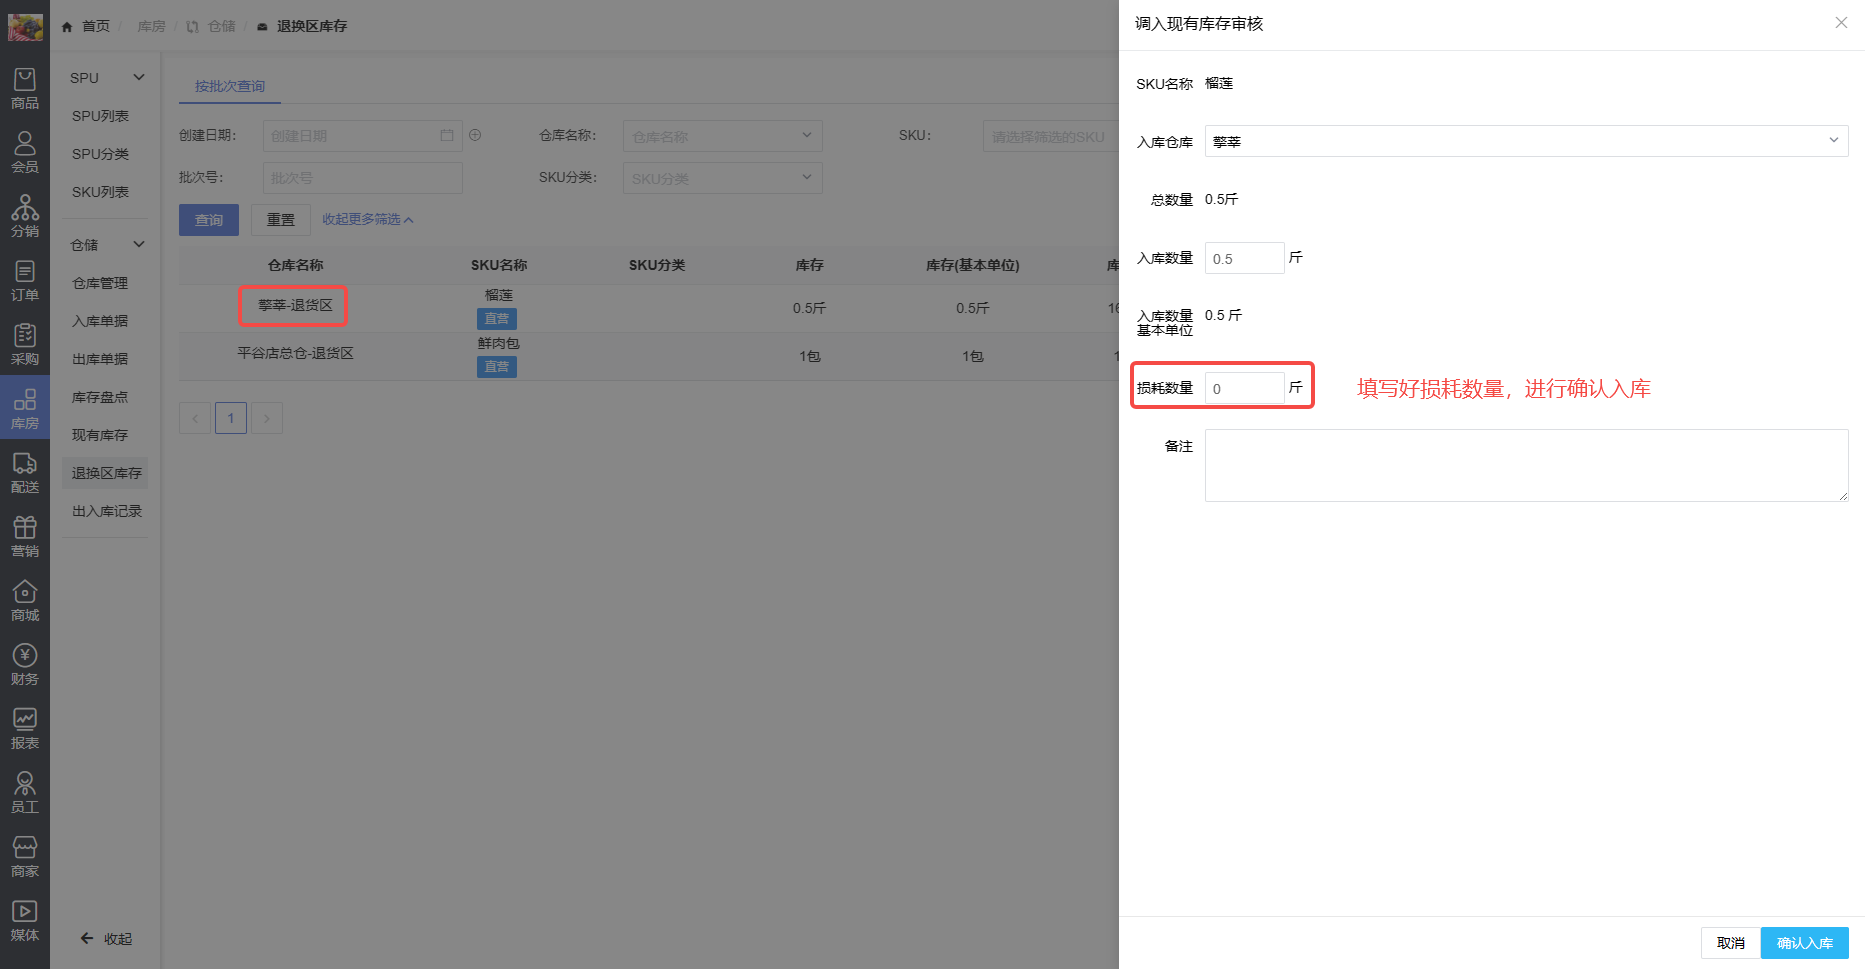Click 直营 tag under 榴莲

[497, 319]
